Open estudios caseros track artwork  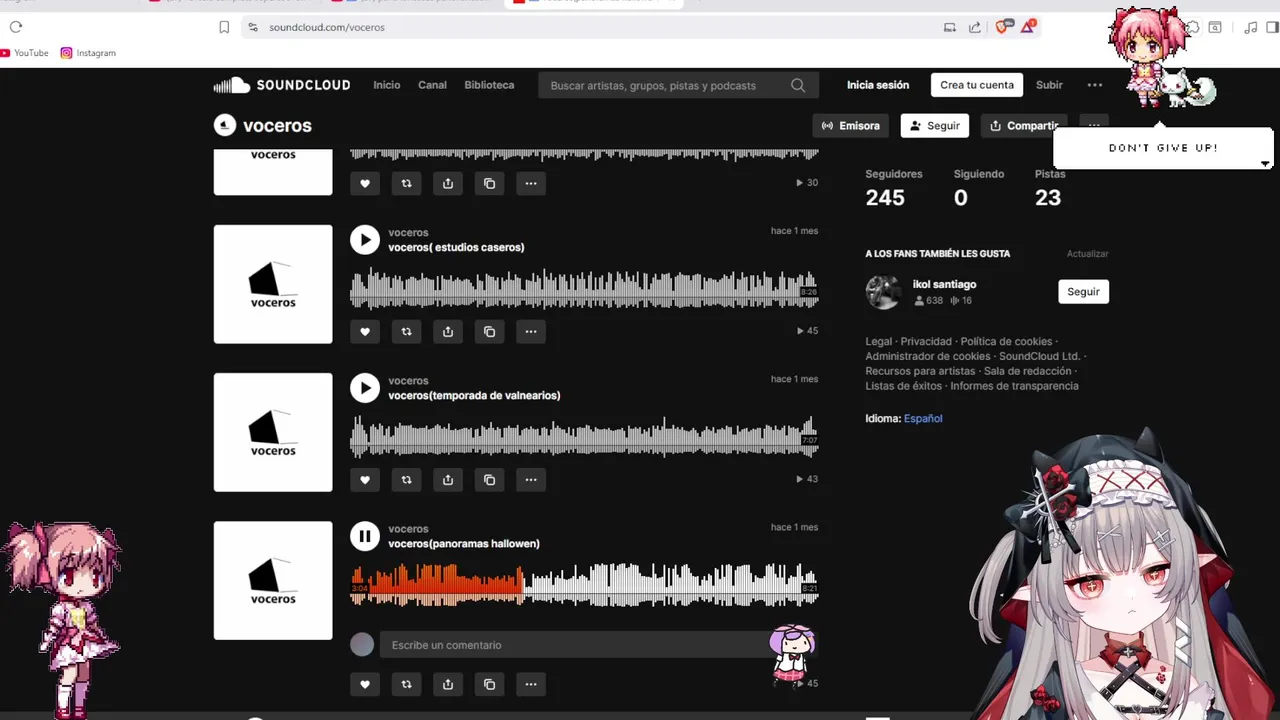click(273, 284)
